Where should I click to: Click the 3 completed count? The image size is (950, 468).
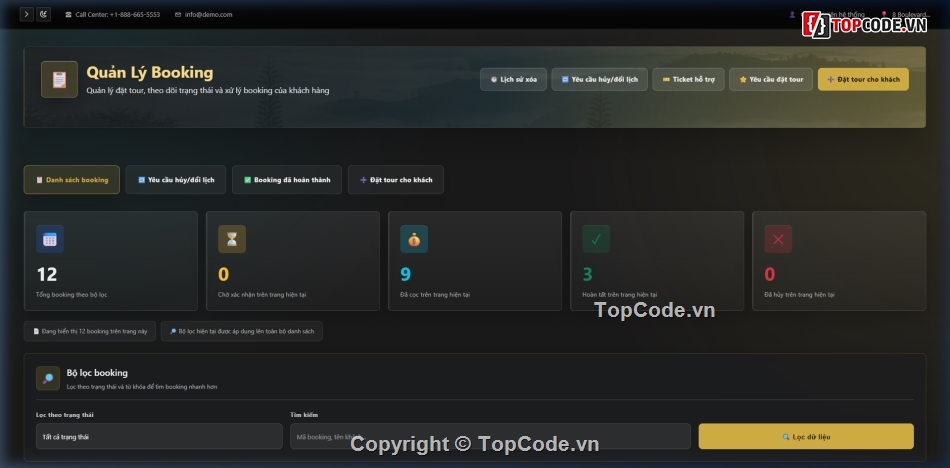[x=587, y=275]
